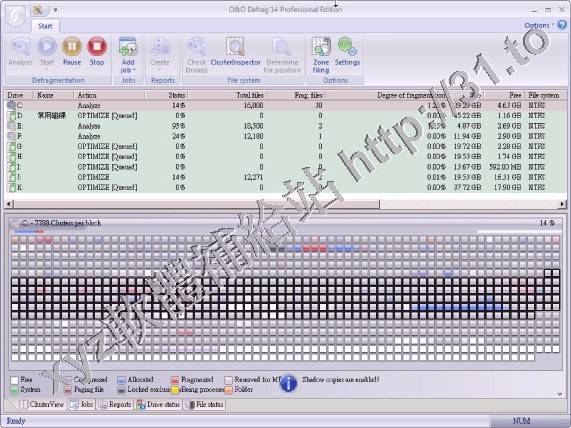571x428 pixels.
Task: Click the Folder legend swatch
Action: point(229,390)
